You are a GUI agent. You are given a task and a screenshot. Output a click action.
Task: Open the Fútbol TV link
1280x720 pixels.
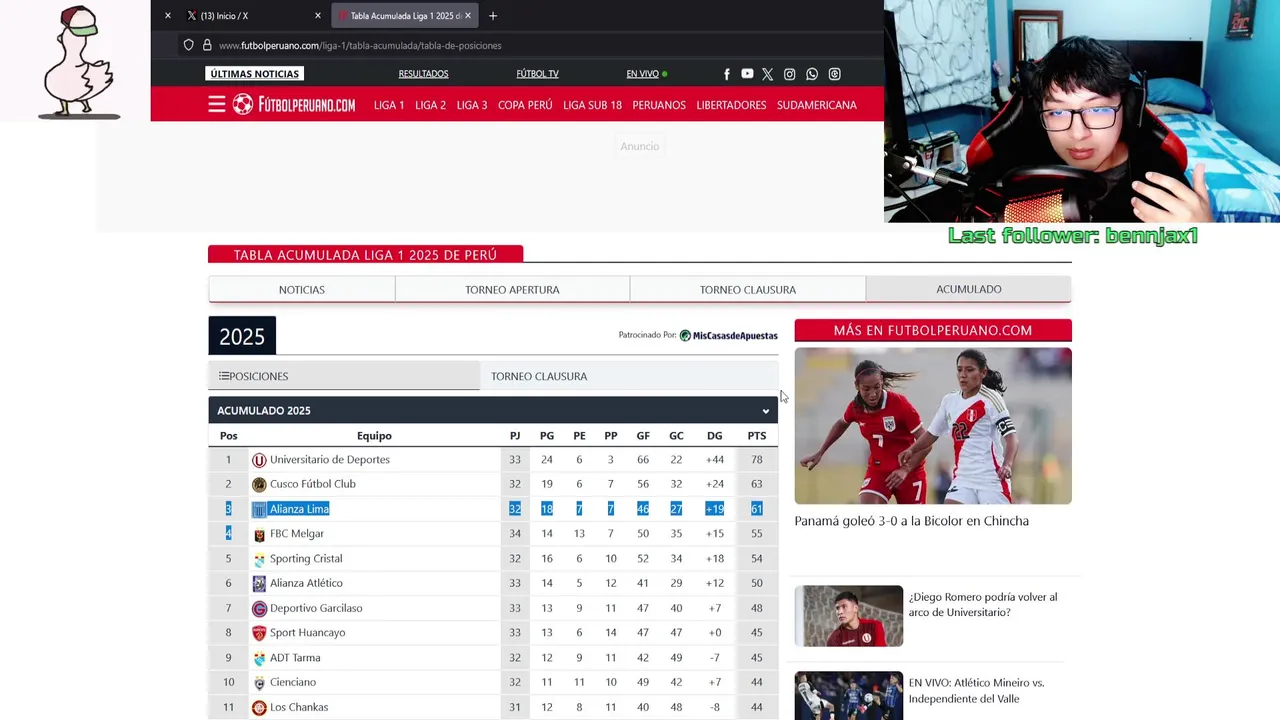pyautogui.click(x=537, y=74)
